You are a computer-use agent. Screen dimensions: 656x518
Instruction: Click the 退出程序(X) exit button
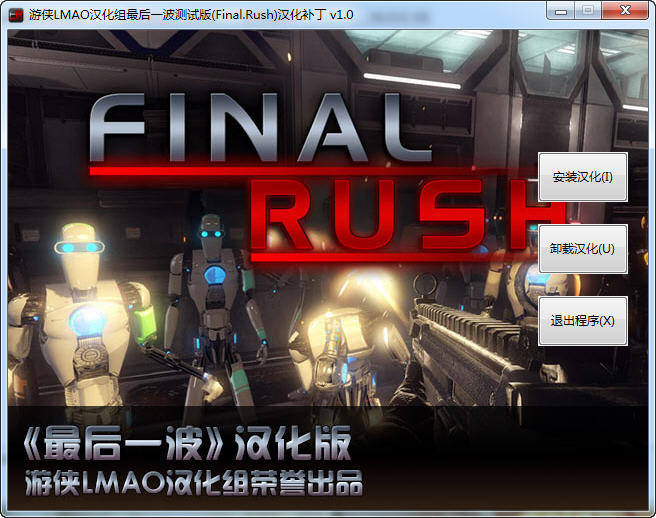pyautogui.click(x=582, y=321)
